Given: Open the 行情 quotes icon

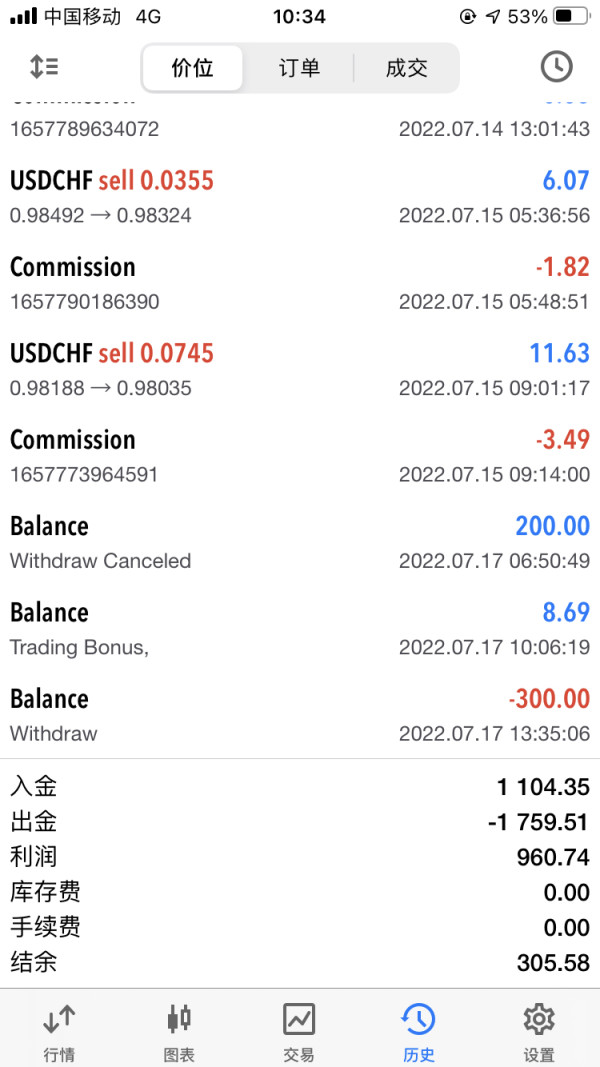Looking at the screenshot, I should [59, 1030].
